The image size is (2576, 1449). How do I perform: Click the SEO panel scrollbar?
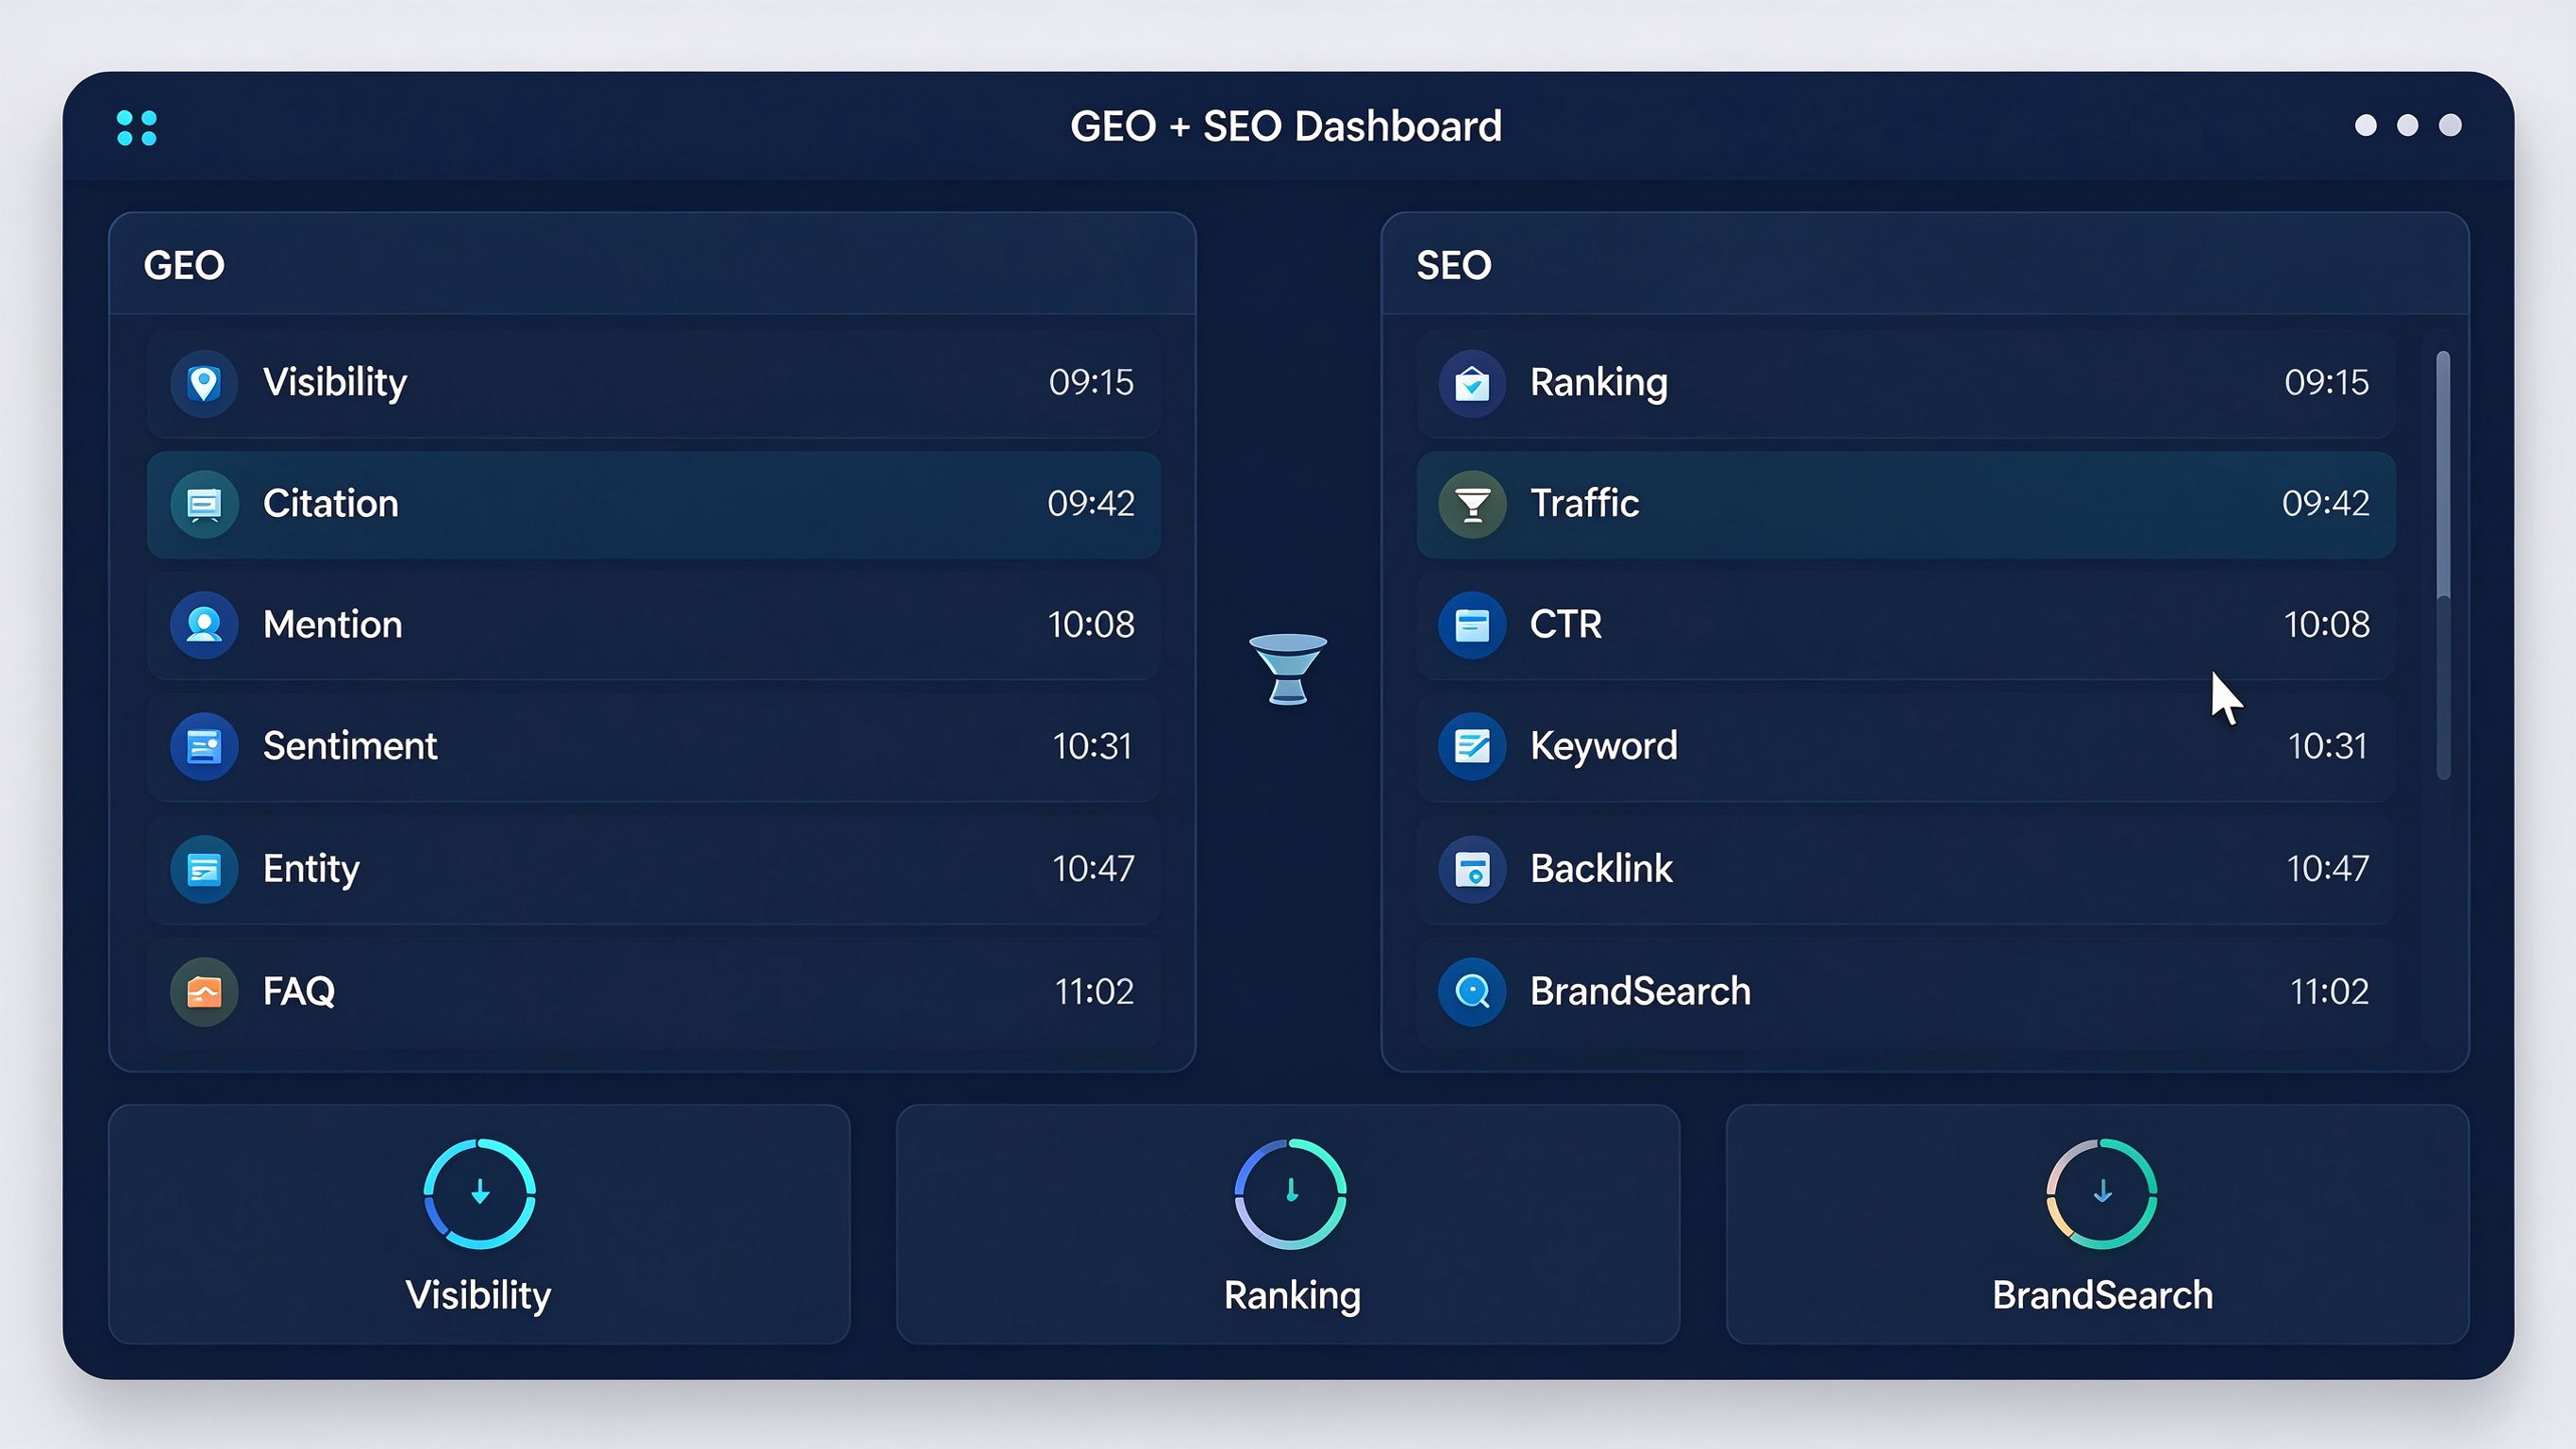coord(2443,565)
